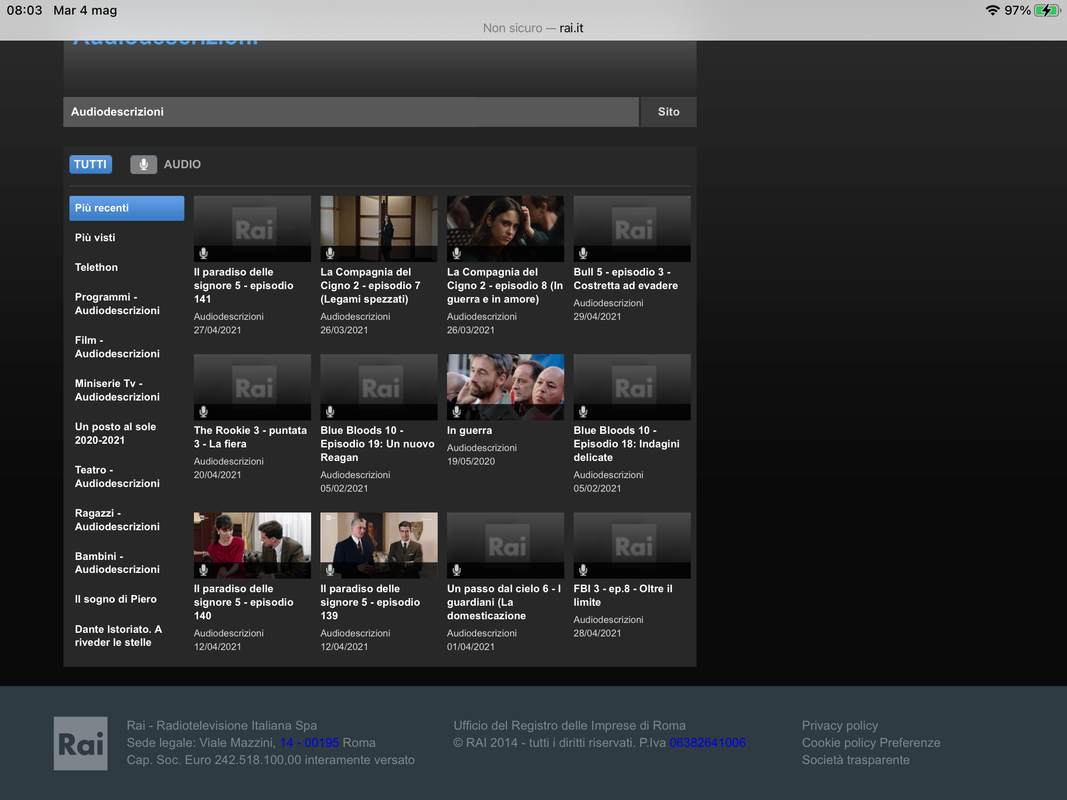Open Cookie policy Preferenze link
Viewport: 1067px width, 800px height.
pos(871,743)
